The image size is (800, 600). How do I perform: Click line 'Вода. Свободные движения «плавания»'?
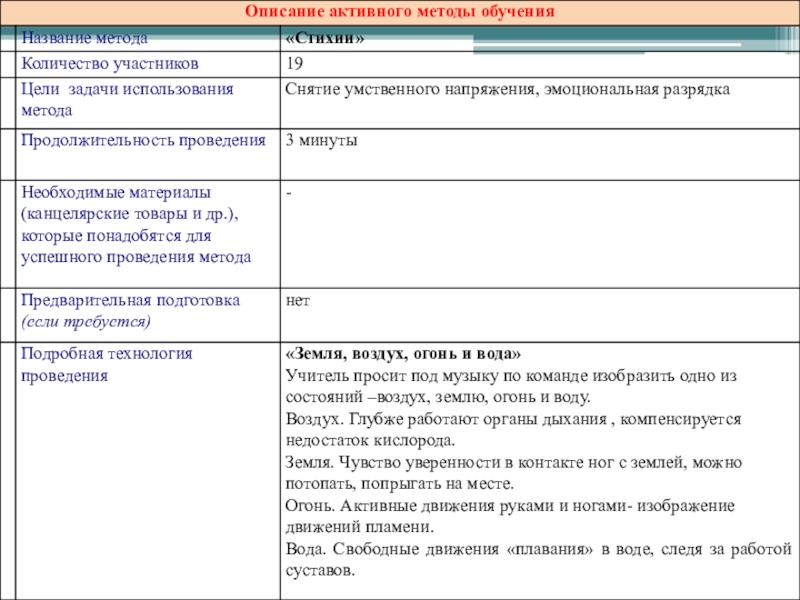point(538,549)
